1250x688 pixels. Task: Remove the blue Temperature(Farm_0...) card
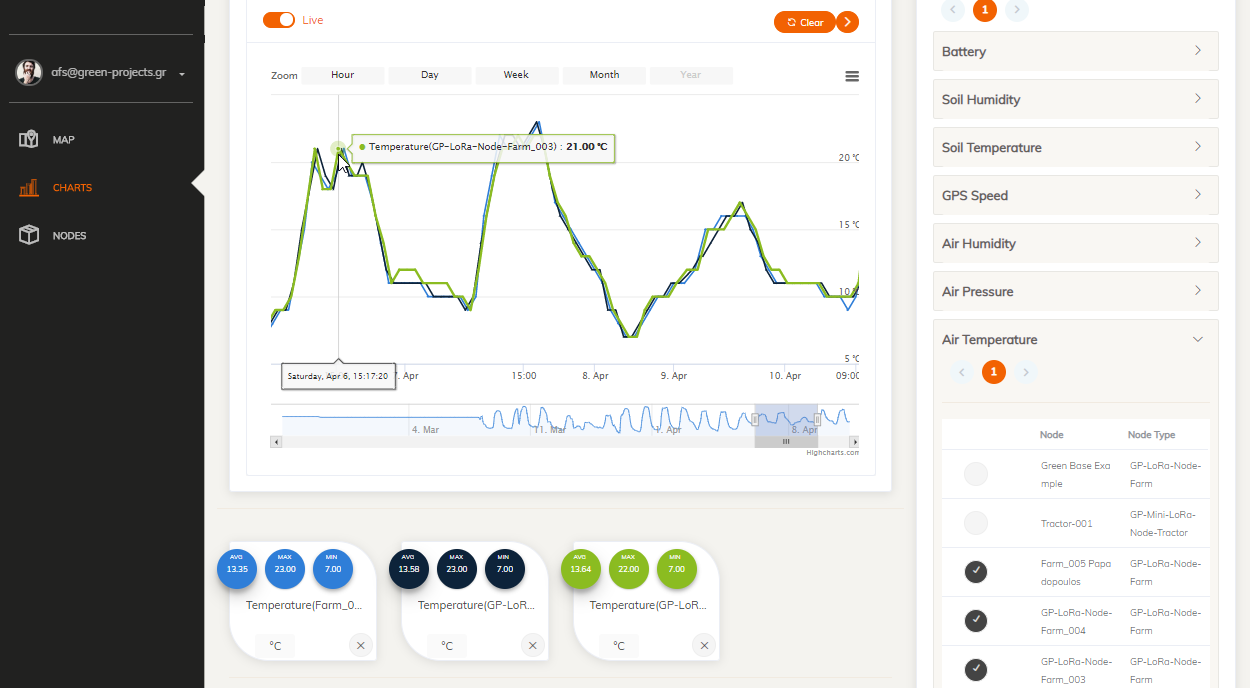[x=360, y=645]
